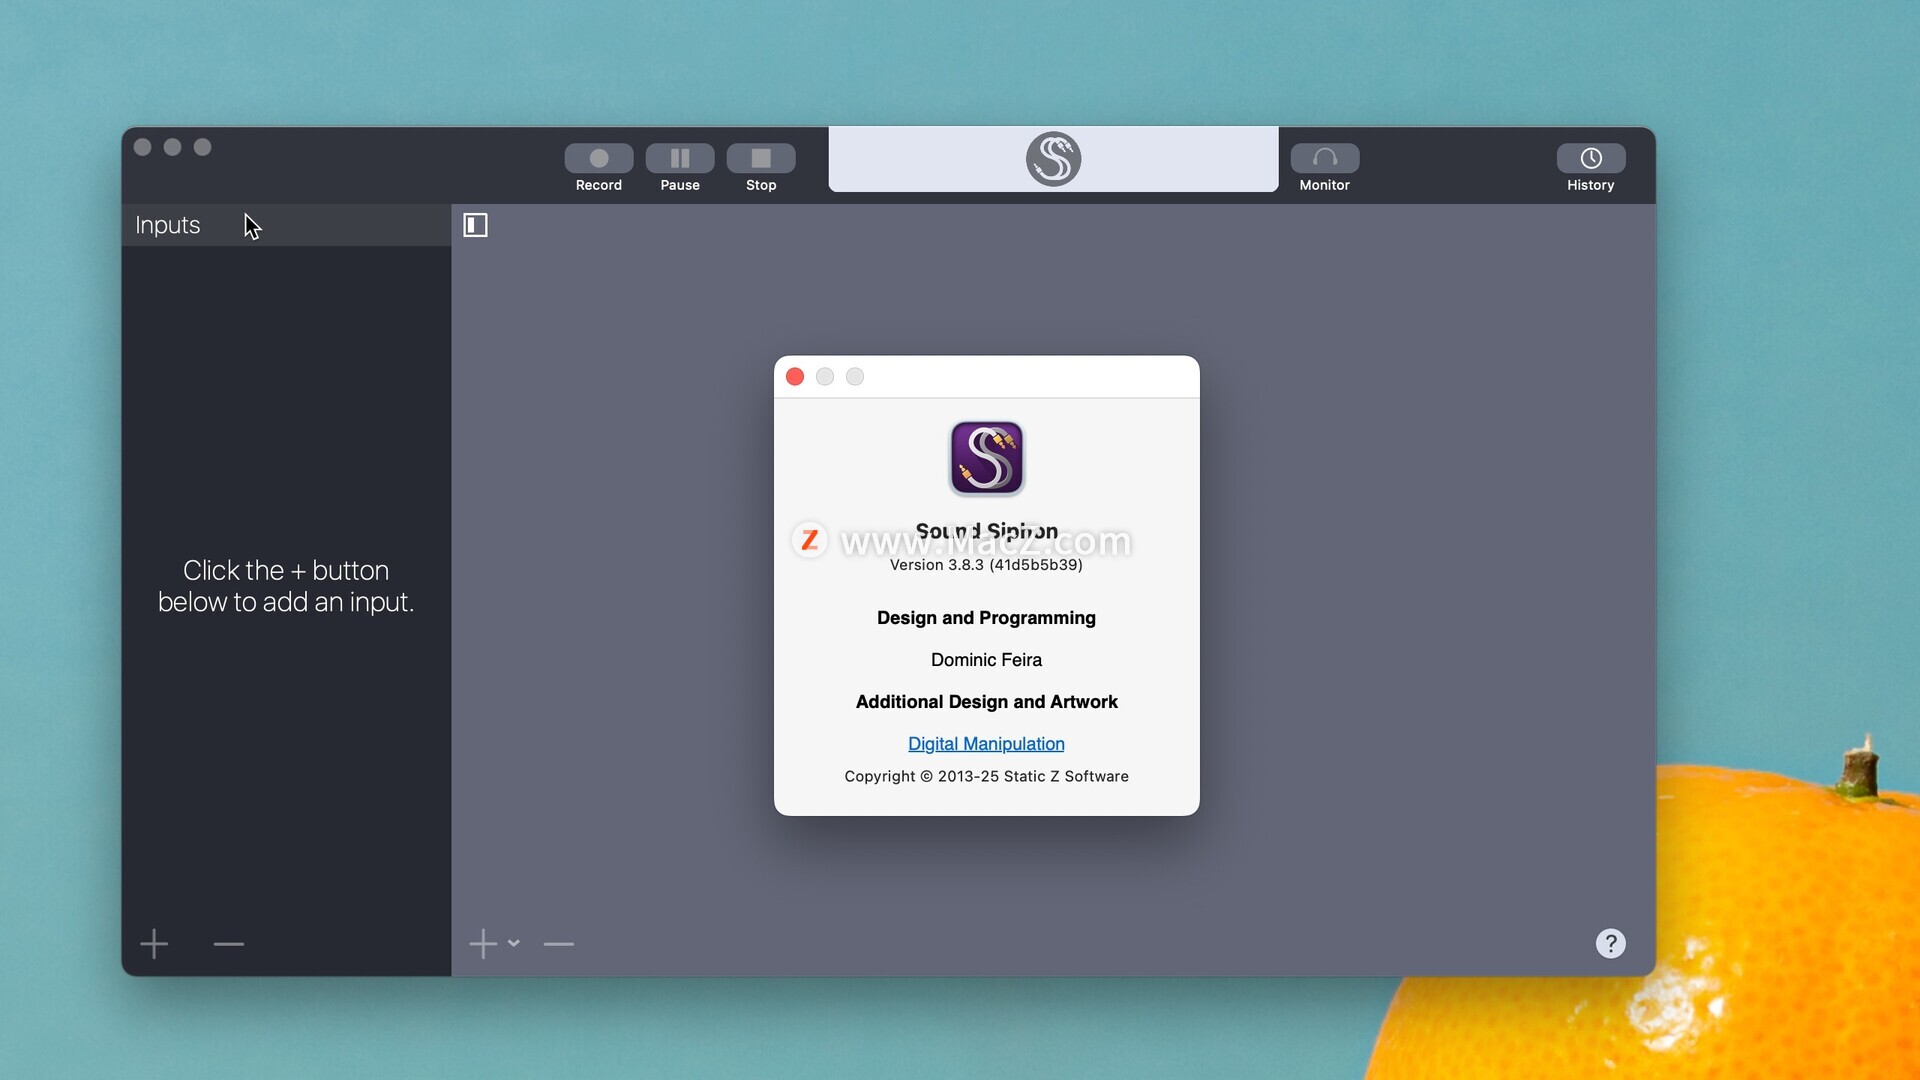This screenshot has height=1080, width=1920.
Task: Add an output with the plus button
Action: [x=483, y=943]
